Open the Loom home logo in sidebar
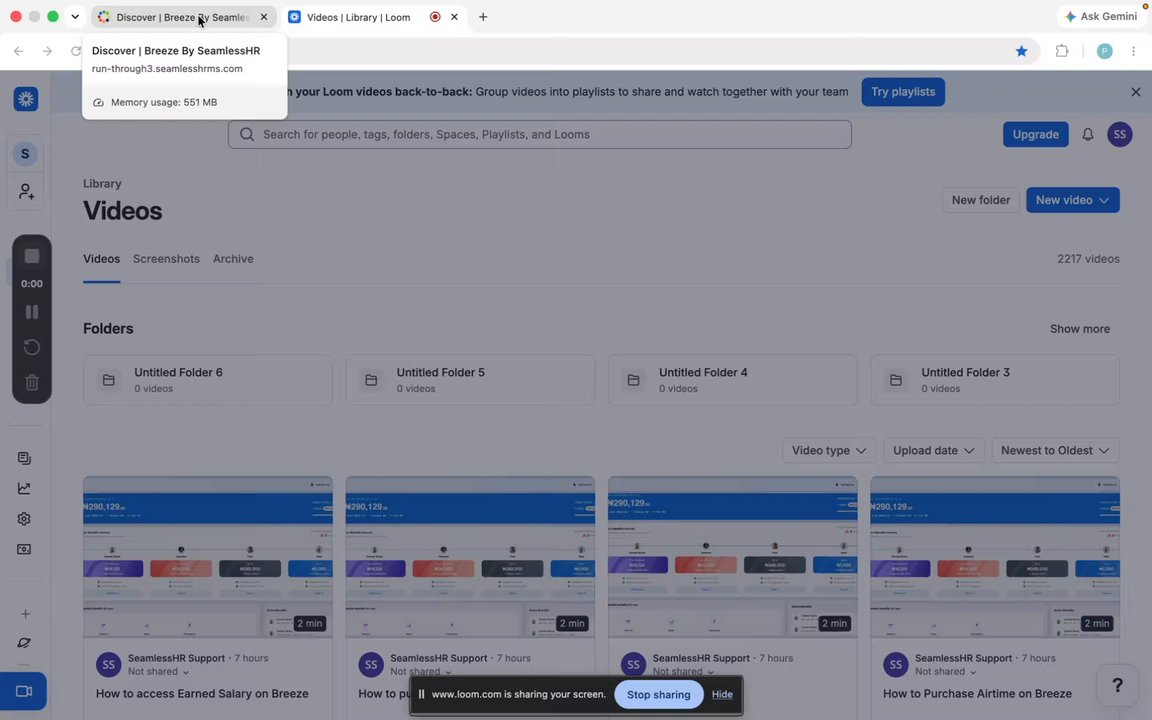Viewport: 1152px width, 720px height. (26, 98)
